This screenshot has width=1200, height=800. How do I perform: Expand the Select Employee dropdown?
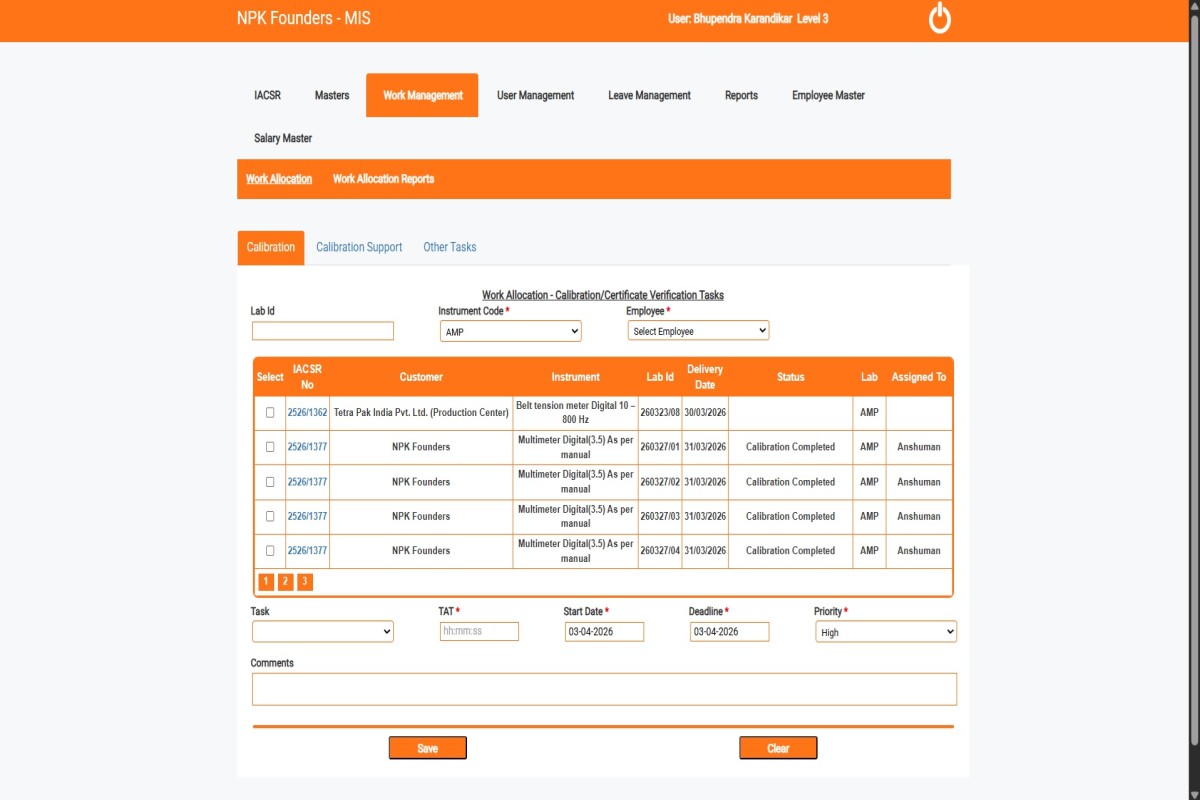pos(698,331)
